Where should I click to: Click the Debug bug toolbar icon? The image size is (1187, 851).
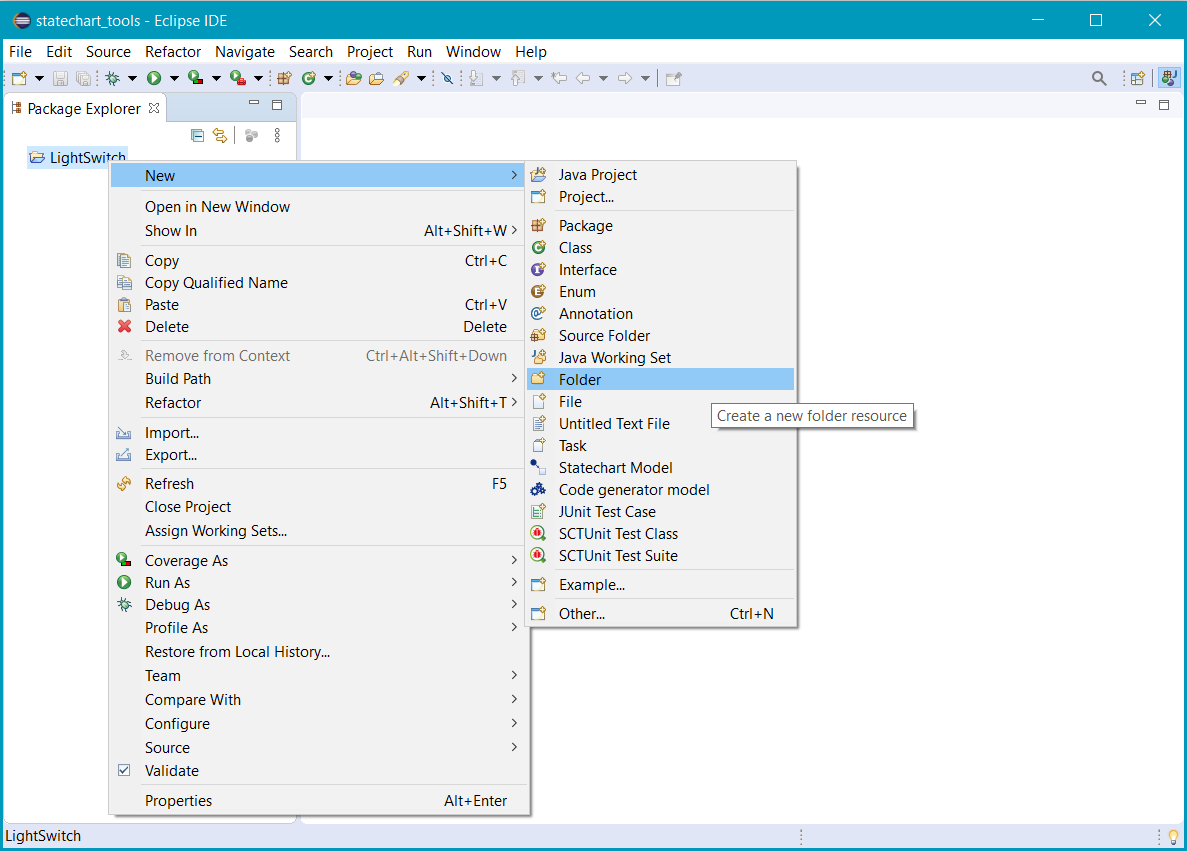(113, 78)
